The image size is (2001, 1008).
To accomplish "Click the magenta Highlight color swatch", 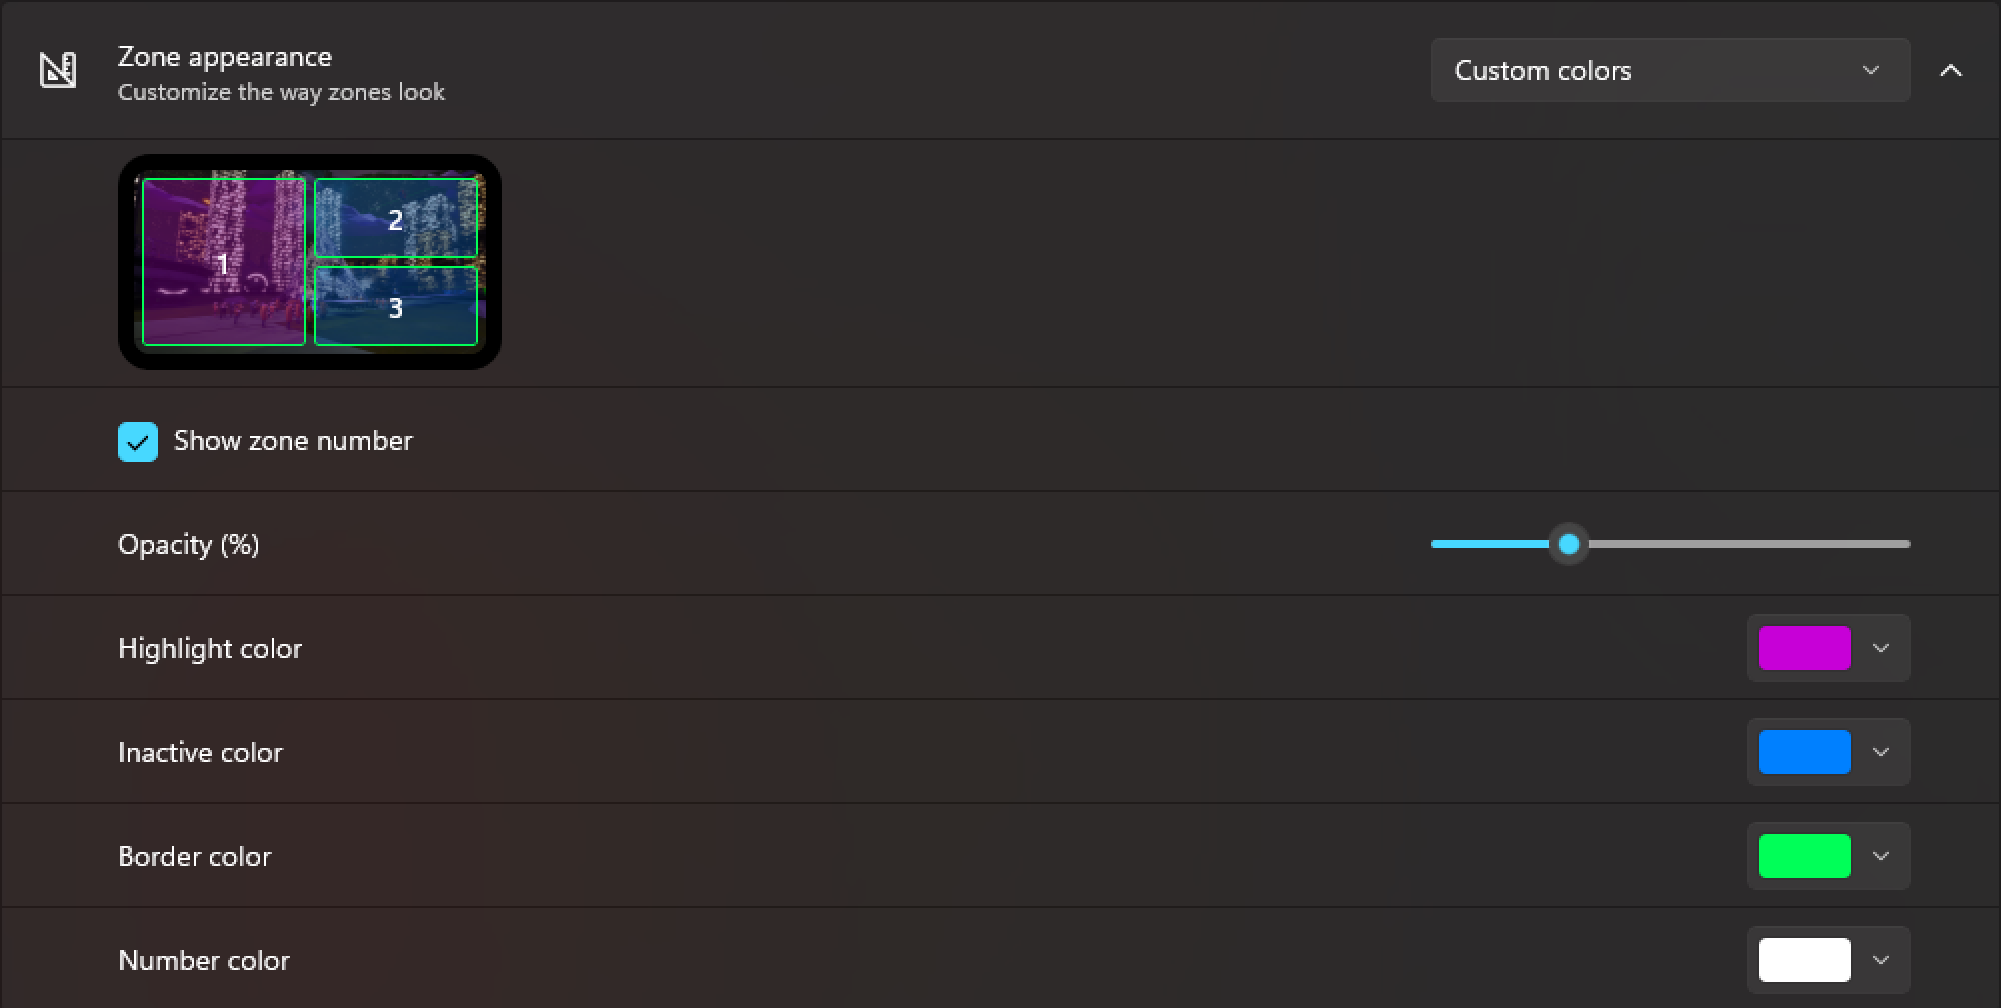I will point(1804,648).
